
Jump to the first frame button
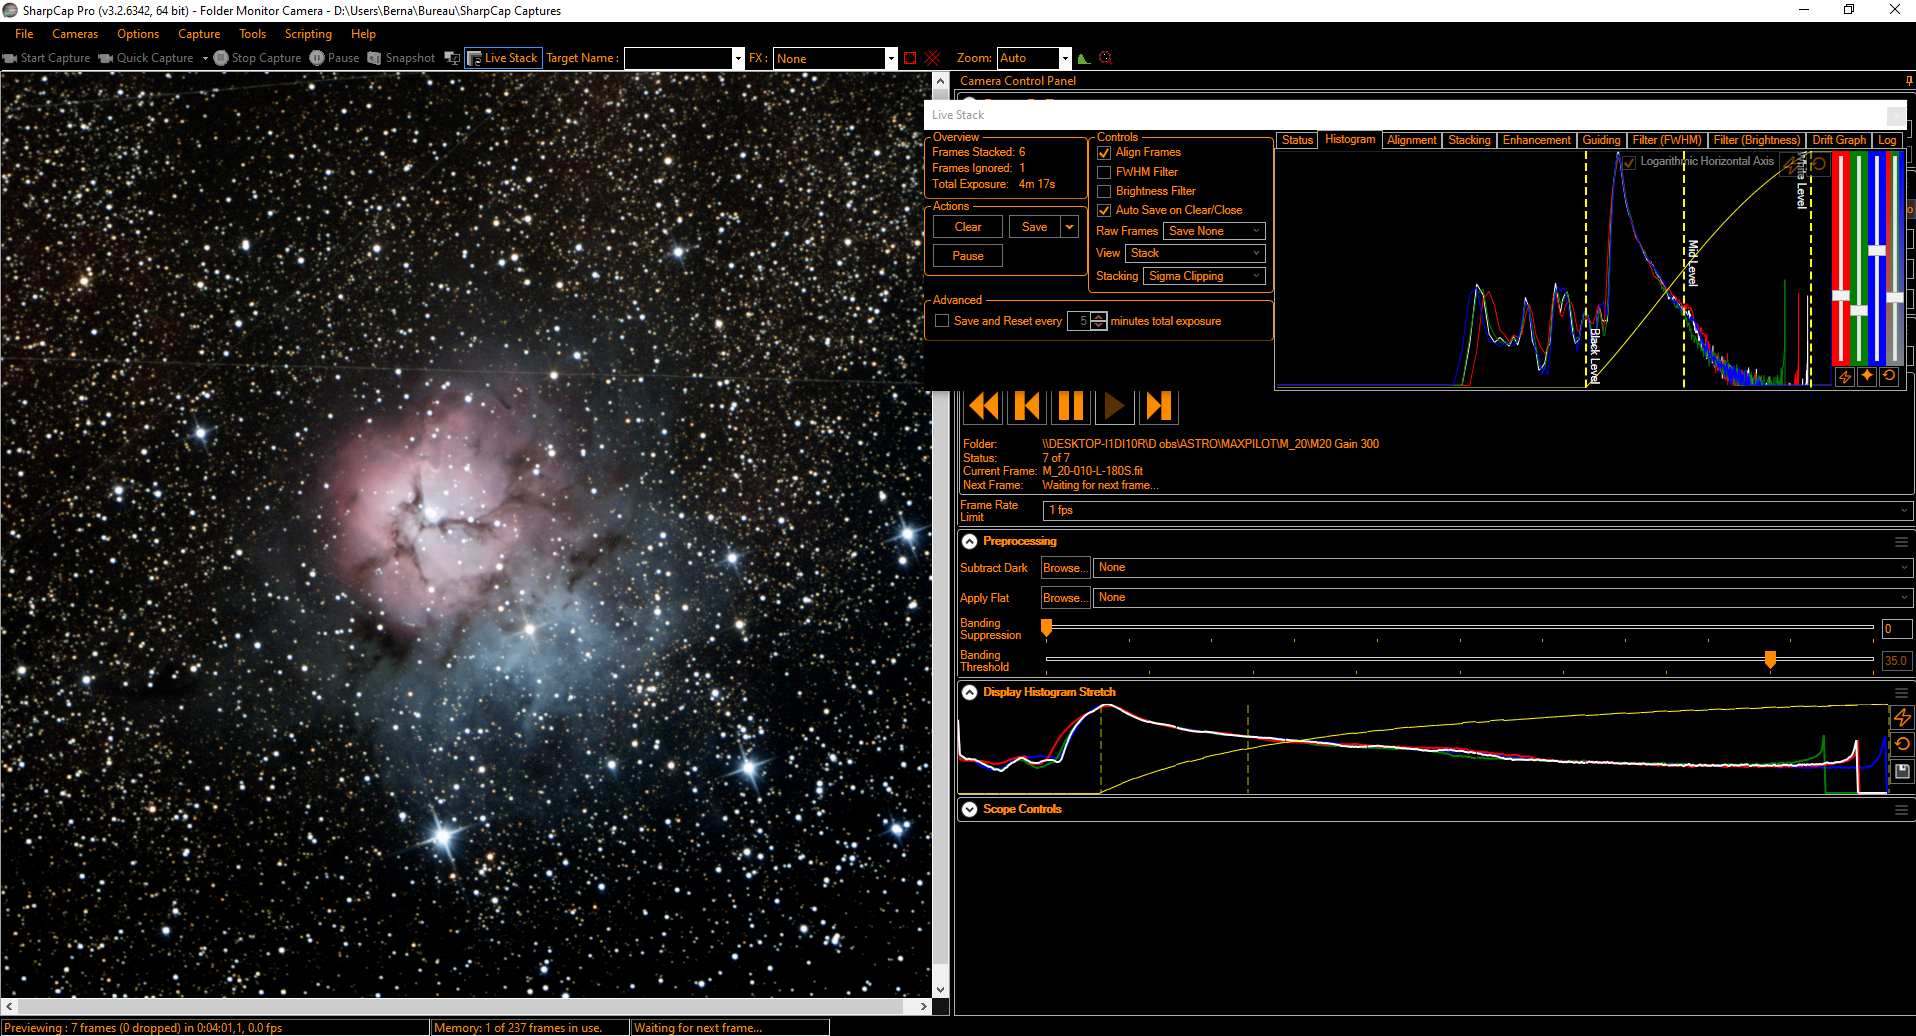[1027, 406]
